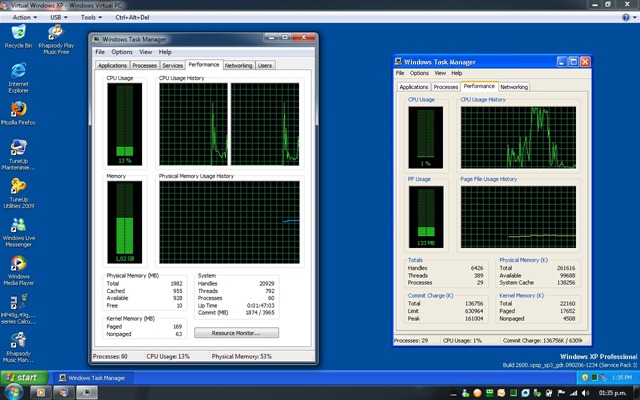The height and width of the screenshot is (400, 640).
Task: Open the Virtual PC Tools dropdown menu
Action: click(x=91, y=18)
